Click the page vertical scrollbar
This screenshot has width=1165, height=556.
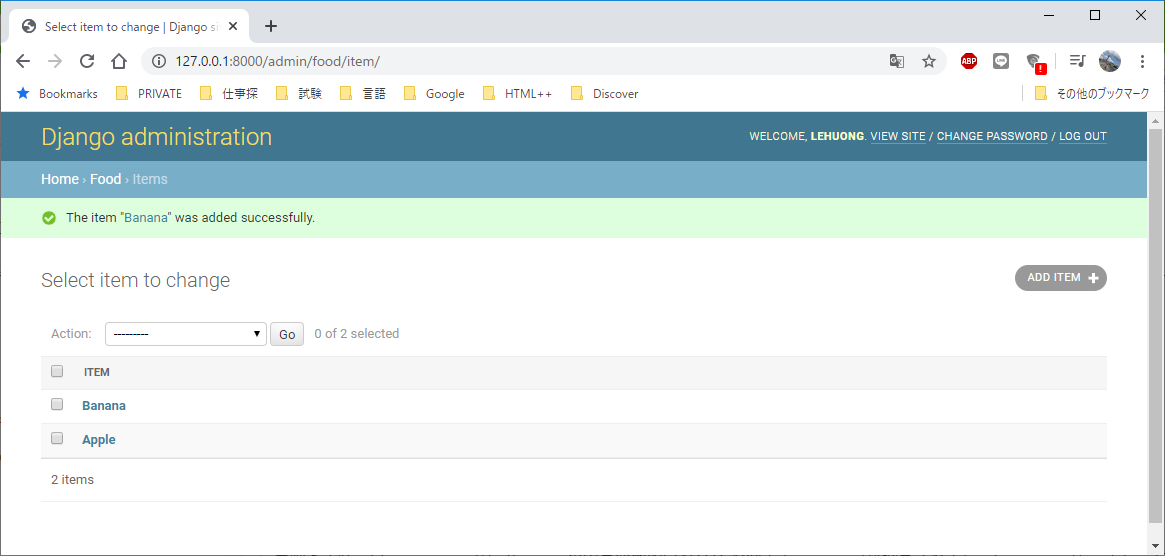point(1155,327)
